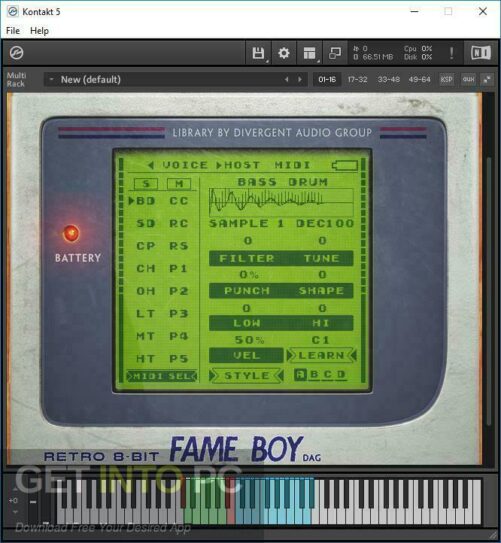Open the File menu
This screenshot has height=543, width=501.
coord(13,31)
